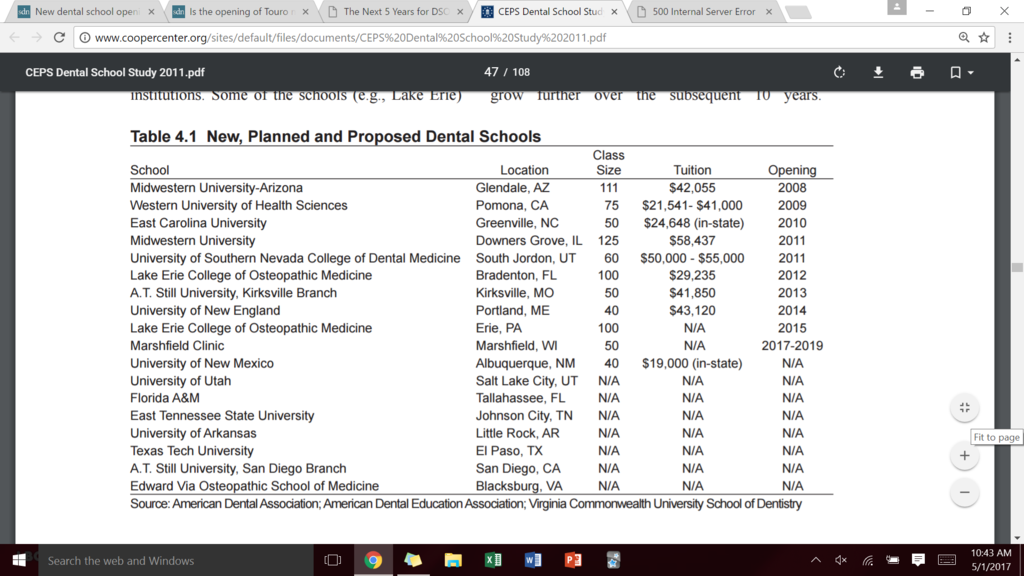Open the PDF bookmarks dropdown
This screenshot has width=1024, height=576.
pyautogui.click(x=961, y=73)
